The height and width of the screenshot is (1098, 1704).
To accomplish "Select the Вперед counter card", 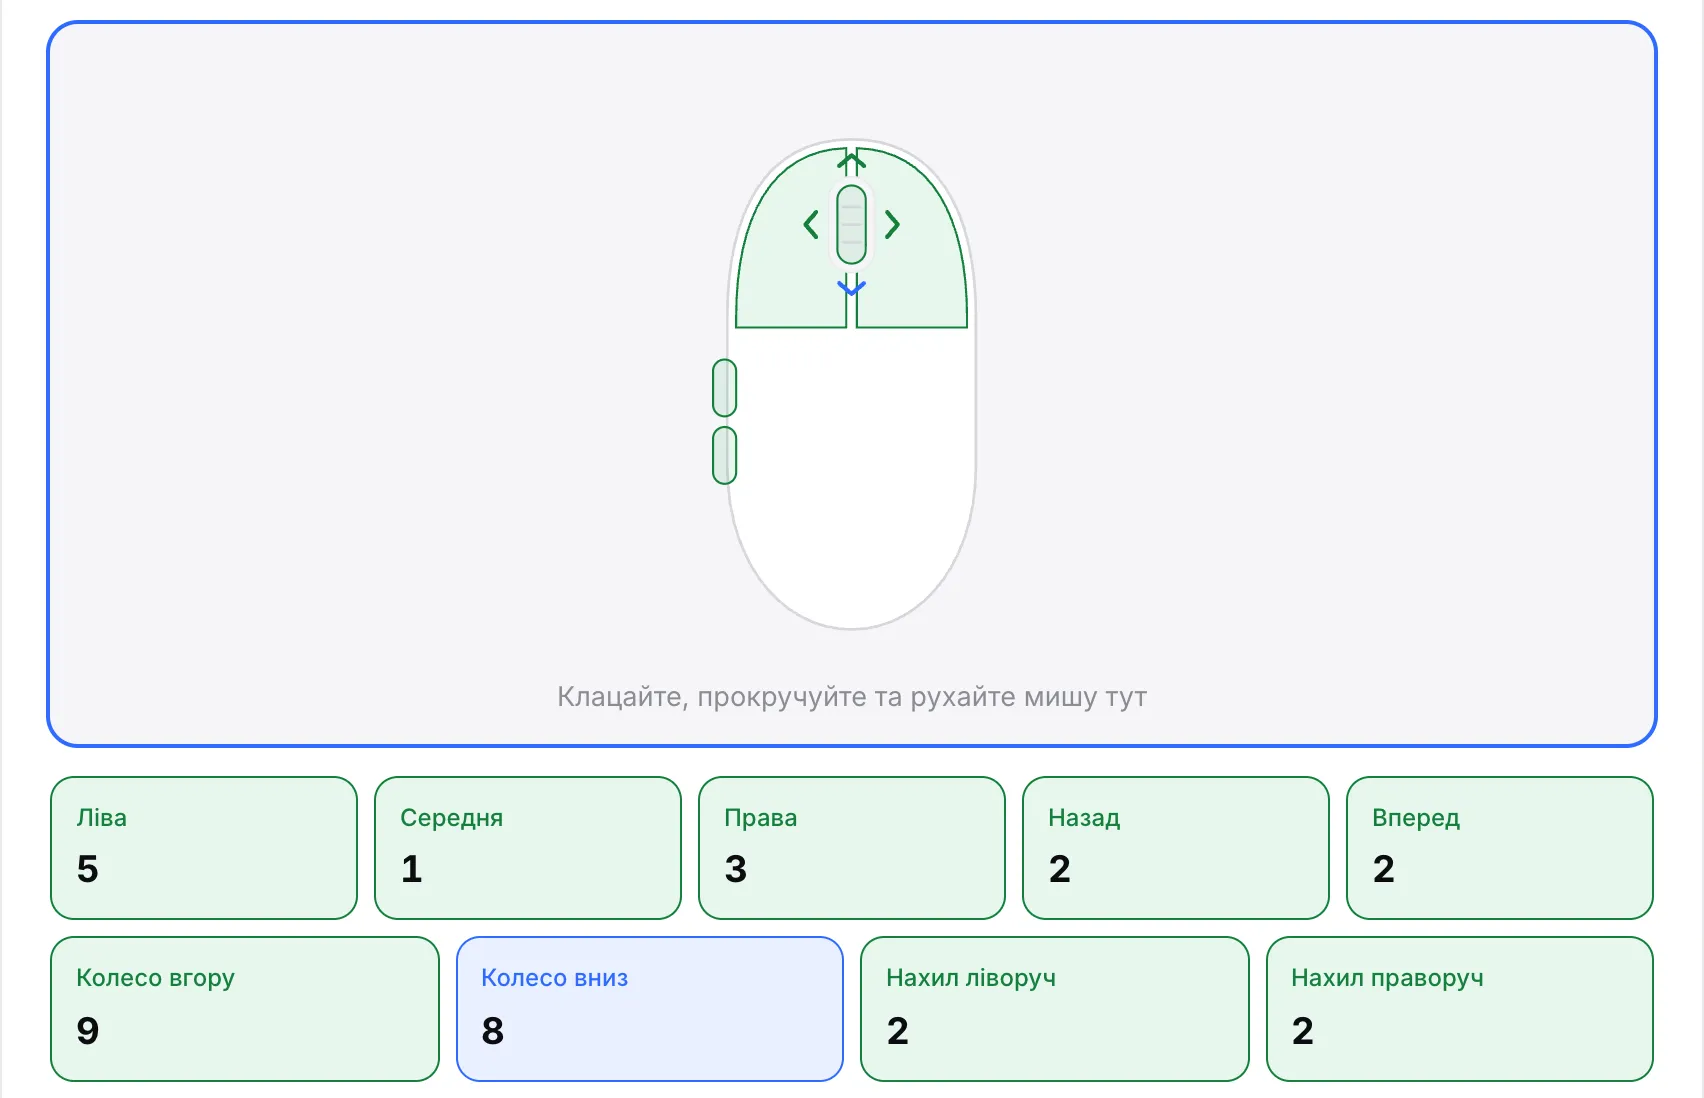I will tap(1500, 848).
